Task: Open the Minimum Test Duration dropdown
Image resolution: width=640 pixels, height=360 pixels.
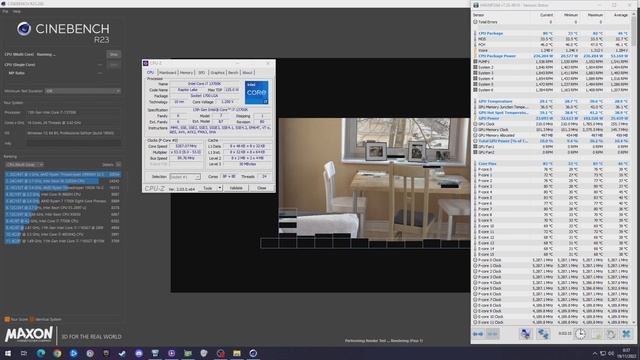Action: 83,91
